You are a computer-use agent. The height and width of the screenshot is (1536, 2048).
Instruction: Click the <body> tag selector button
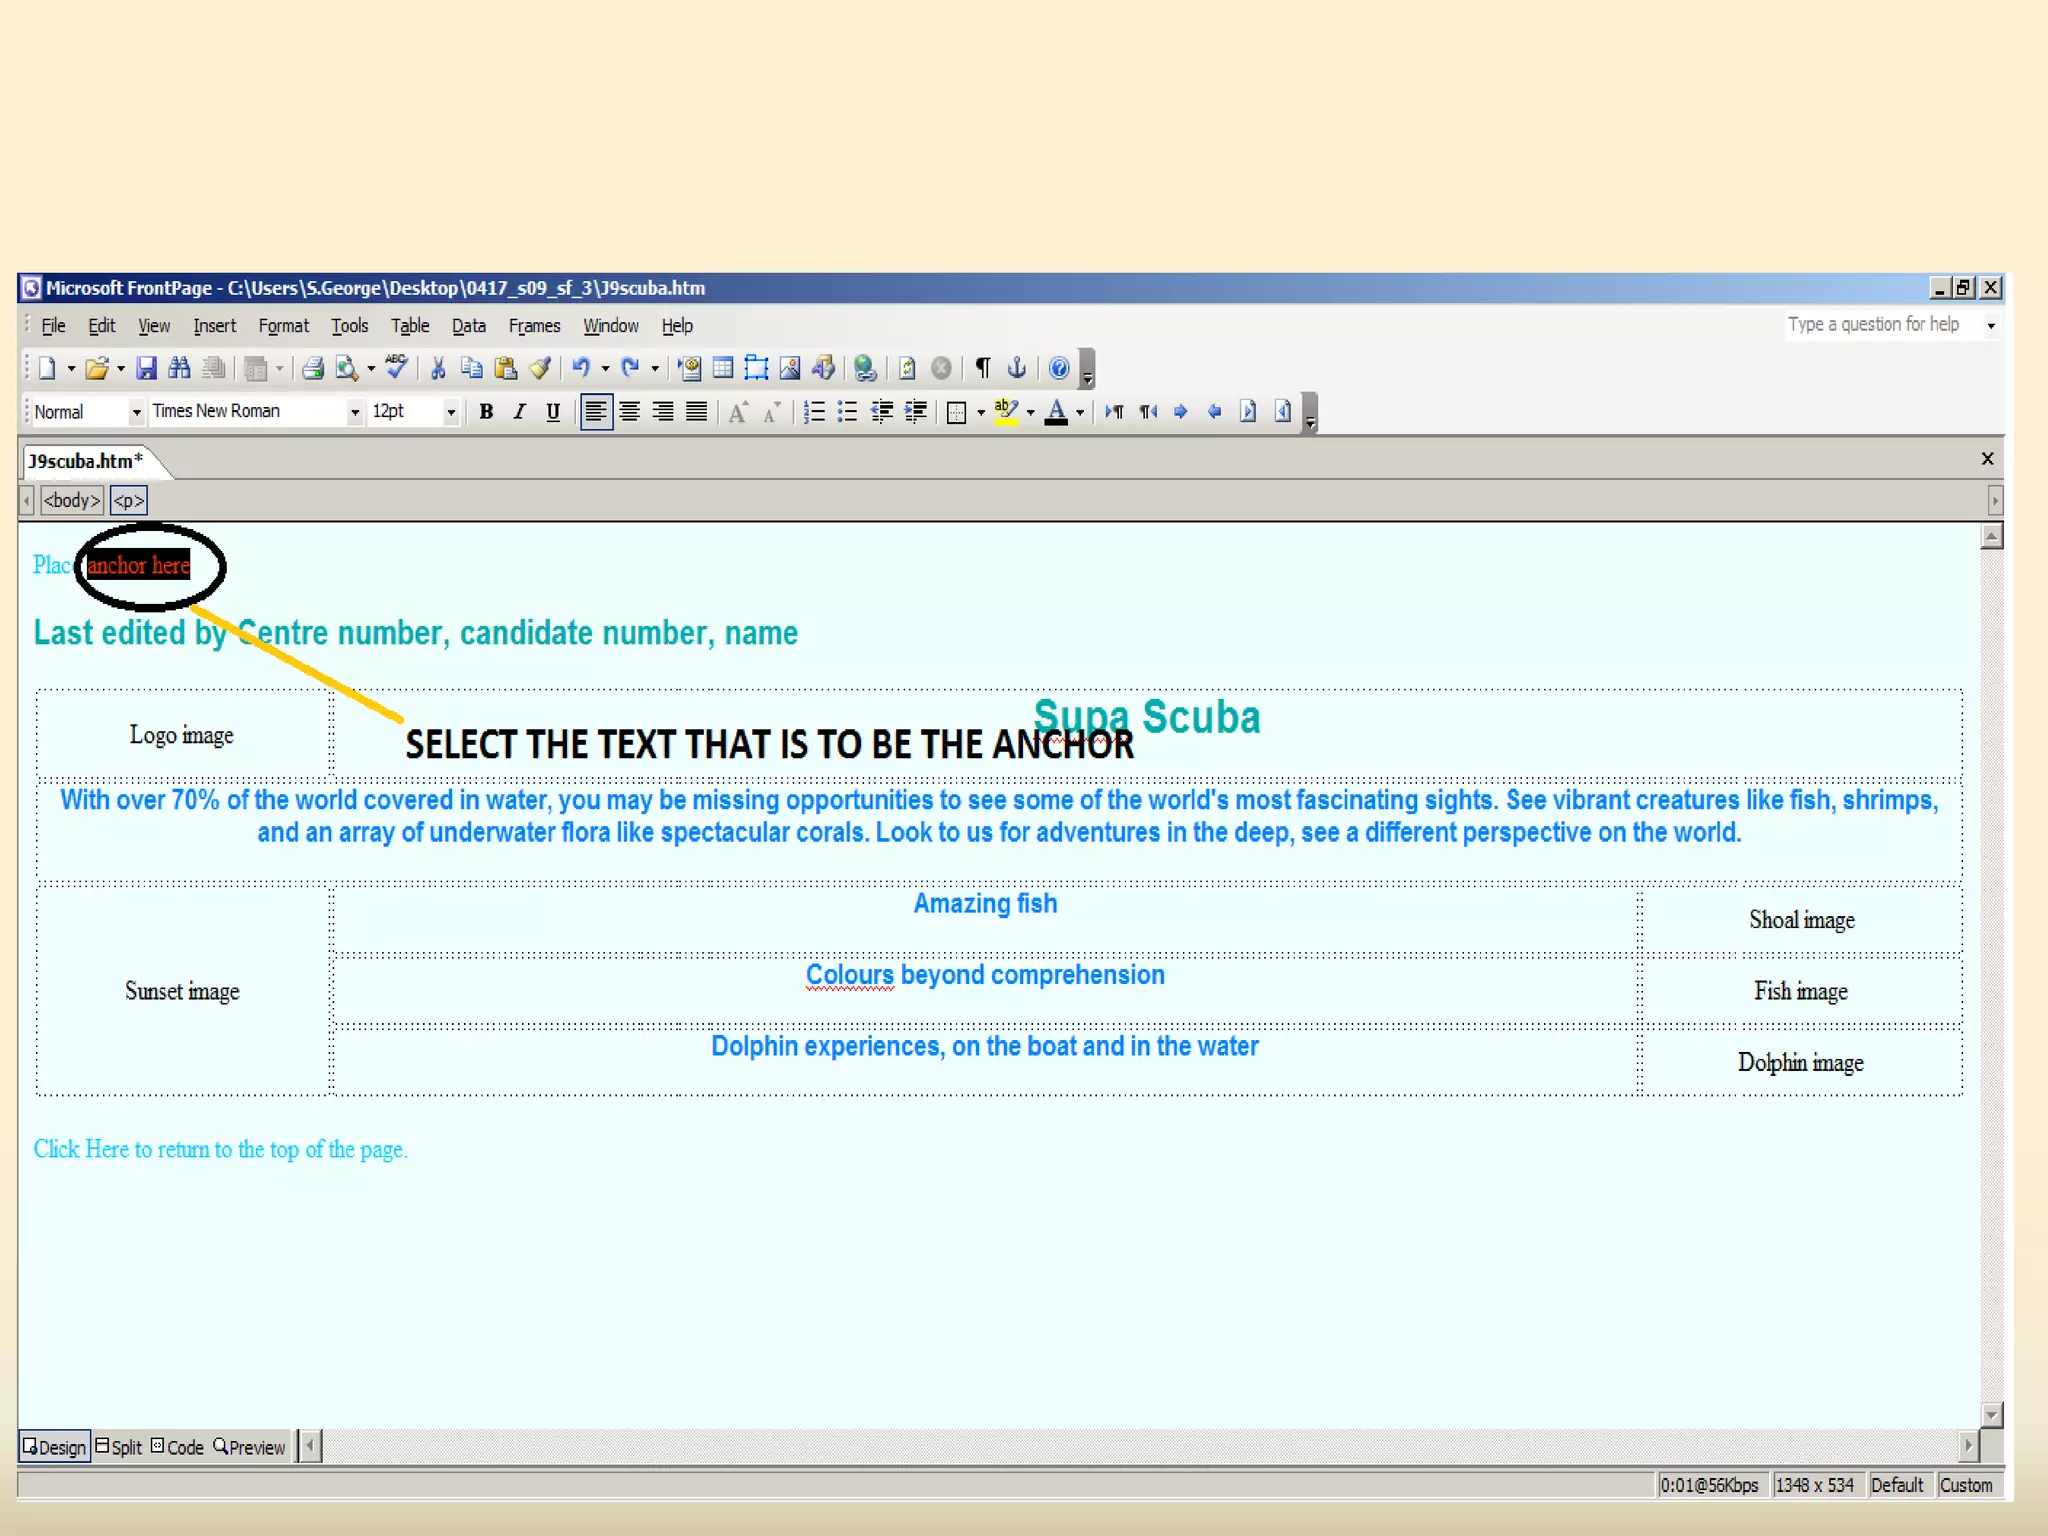72,500
